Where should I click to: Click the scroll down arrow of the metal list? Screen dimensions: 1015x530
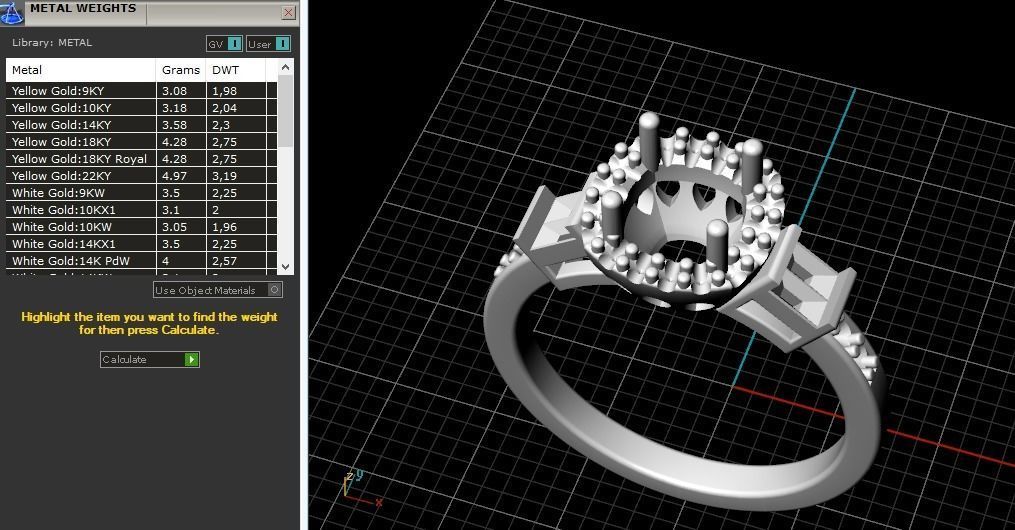285,266
